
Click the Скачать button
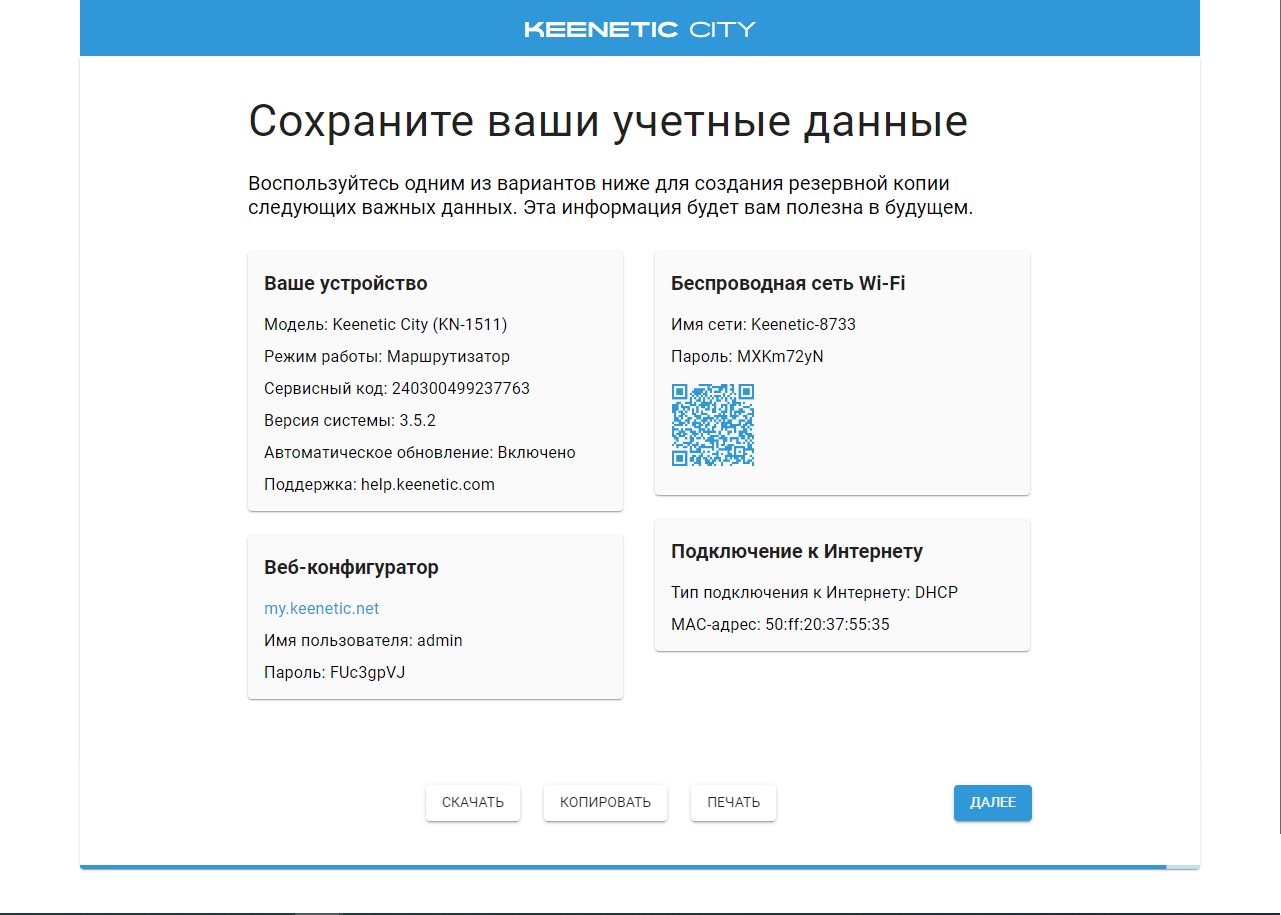coord(473,803)
